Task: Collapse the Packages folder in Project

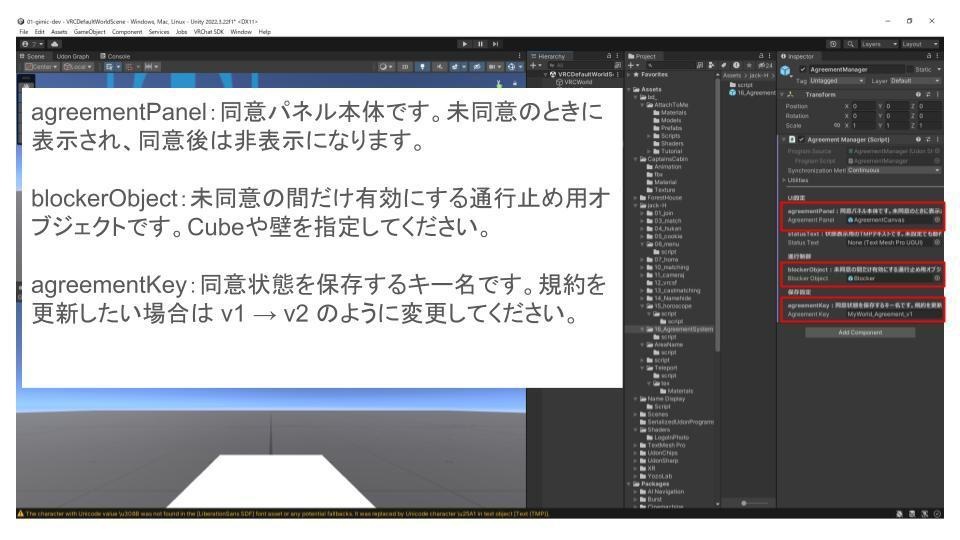Action: pos(630,484)
